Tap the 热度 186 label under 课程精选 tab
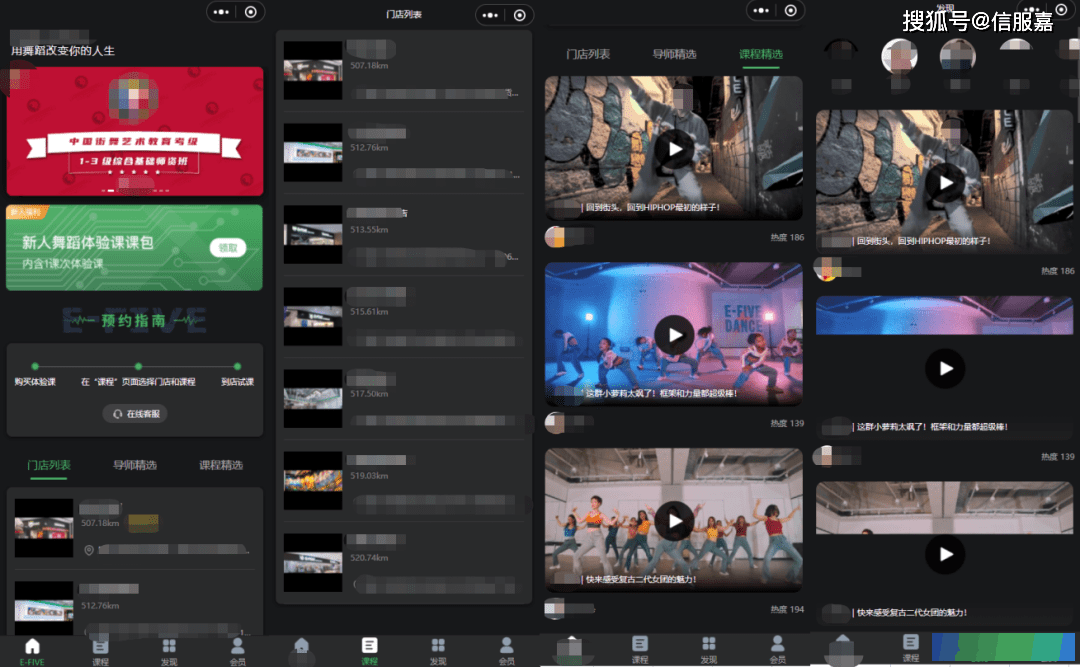The width and height of the screenshot is (1080, 667). [x=787, y=237]
